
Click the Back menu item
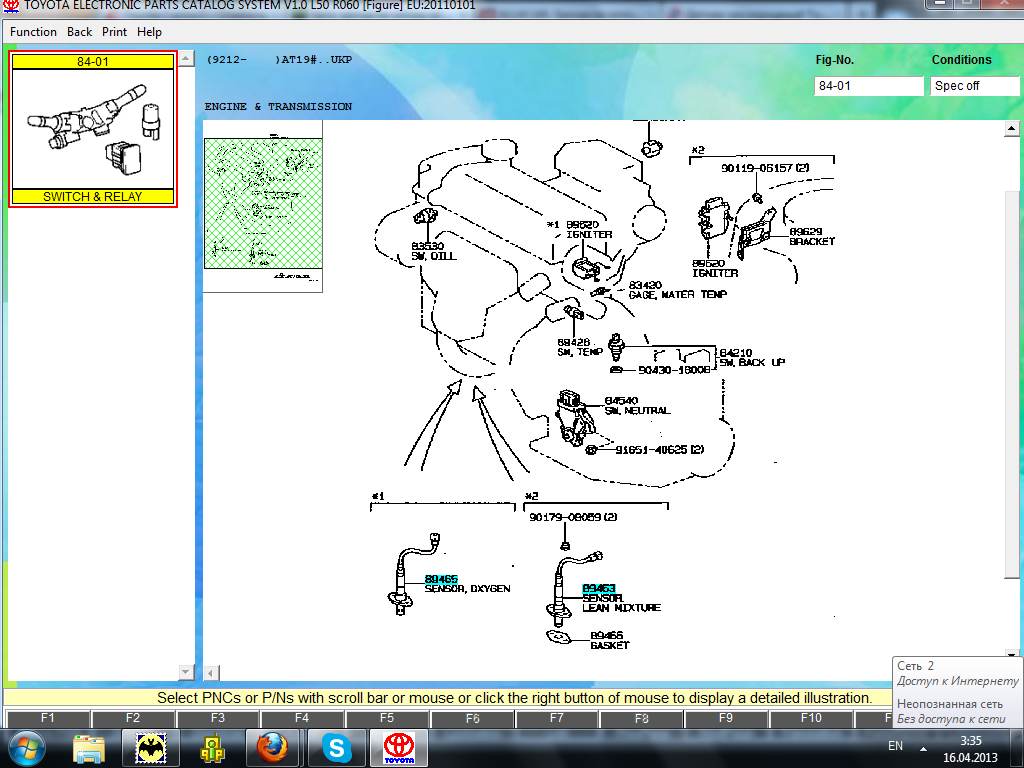(80, 32)
